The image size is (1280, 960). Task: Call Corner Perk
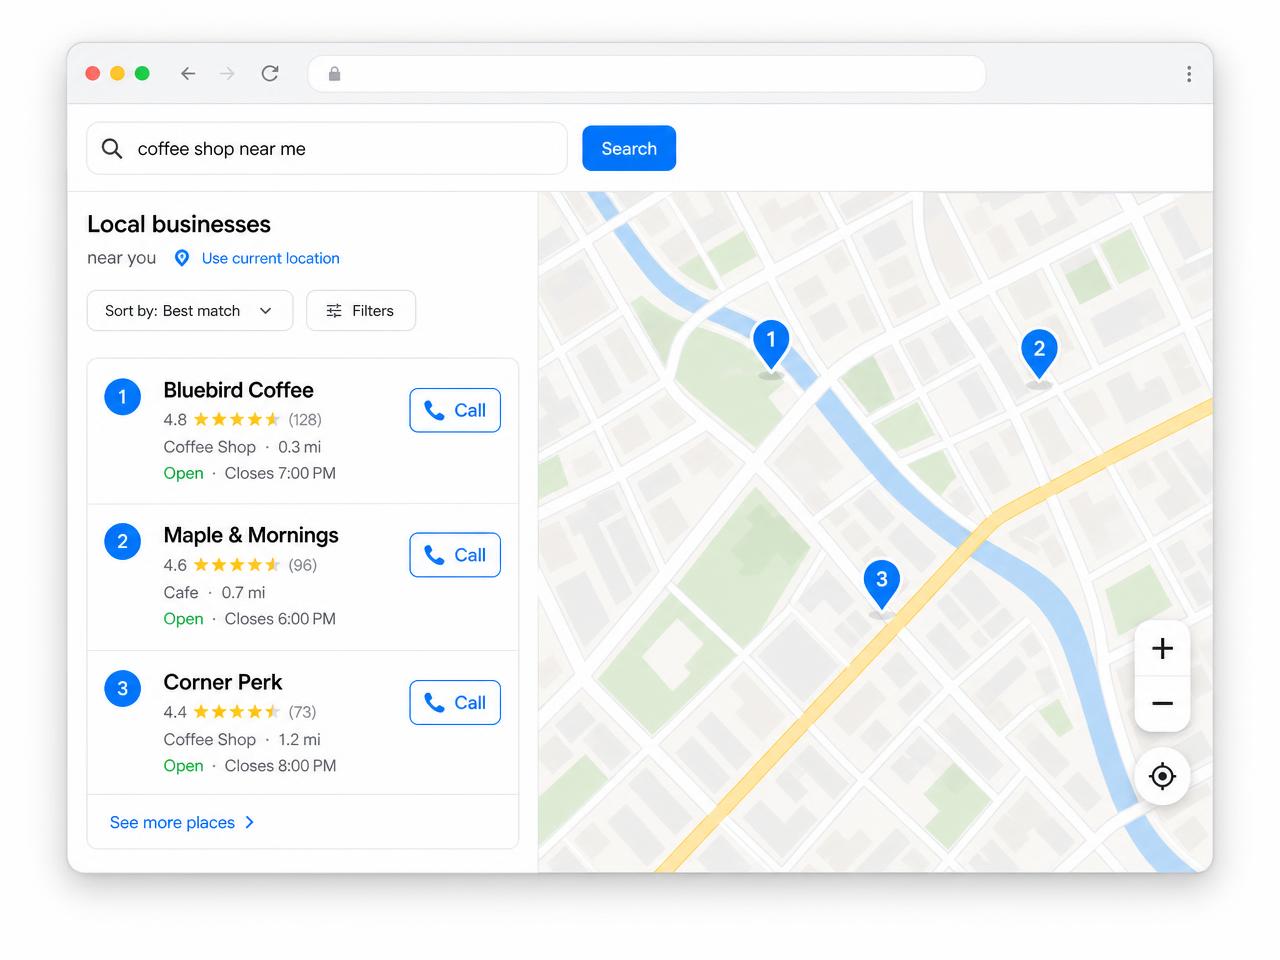[455, 702]
